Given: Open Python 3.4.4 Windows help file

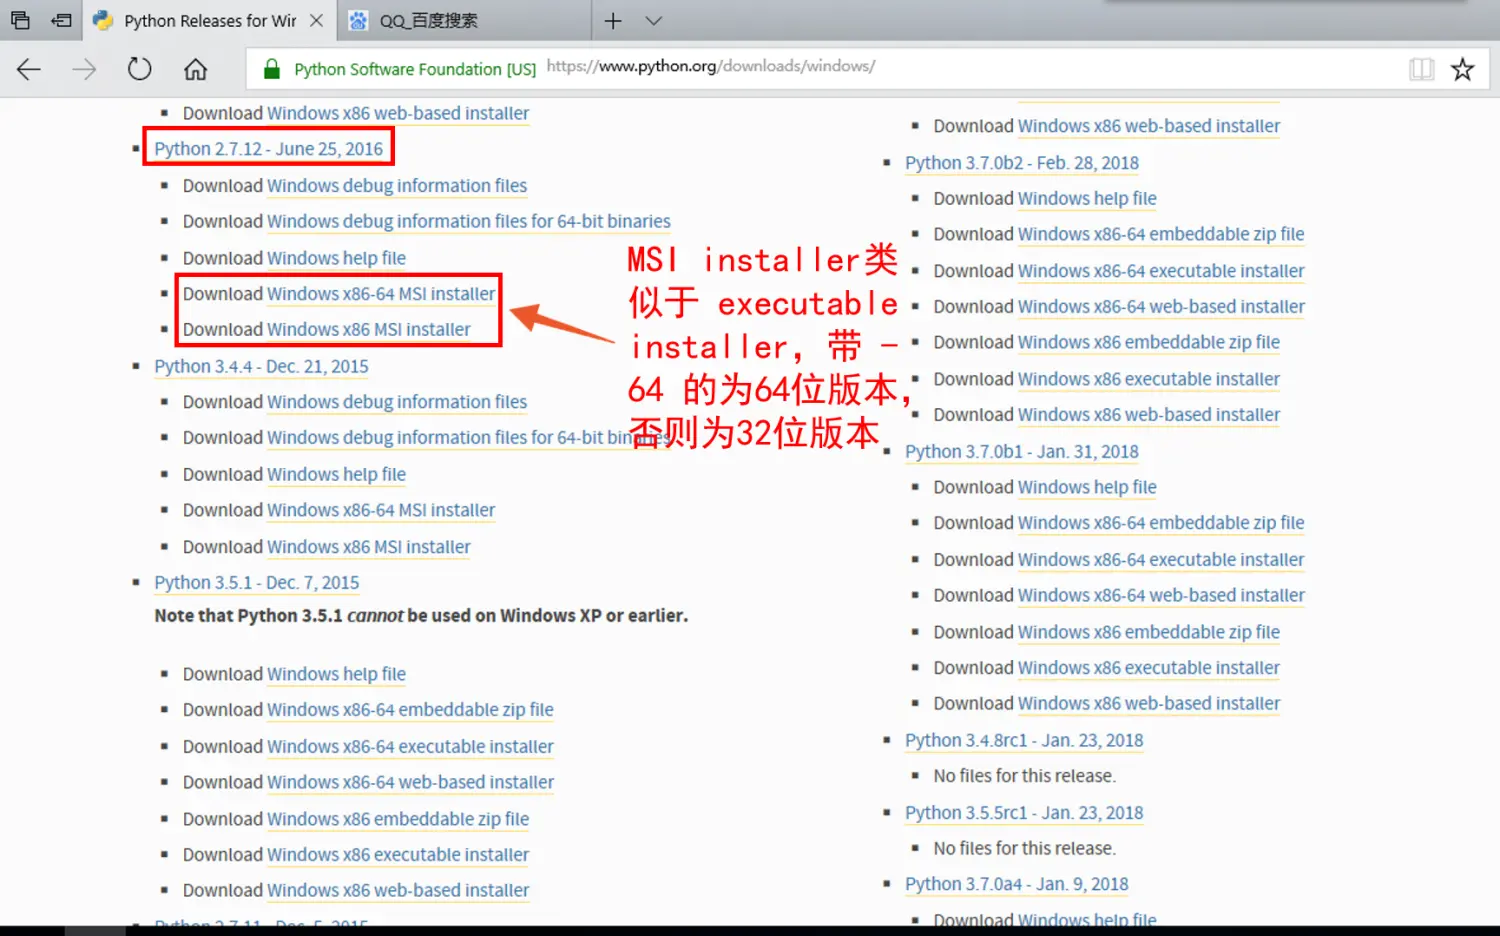Looking at the screenshot, I should [x=336, y=475].
